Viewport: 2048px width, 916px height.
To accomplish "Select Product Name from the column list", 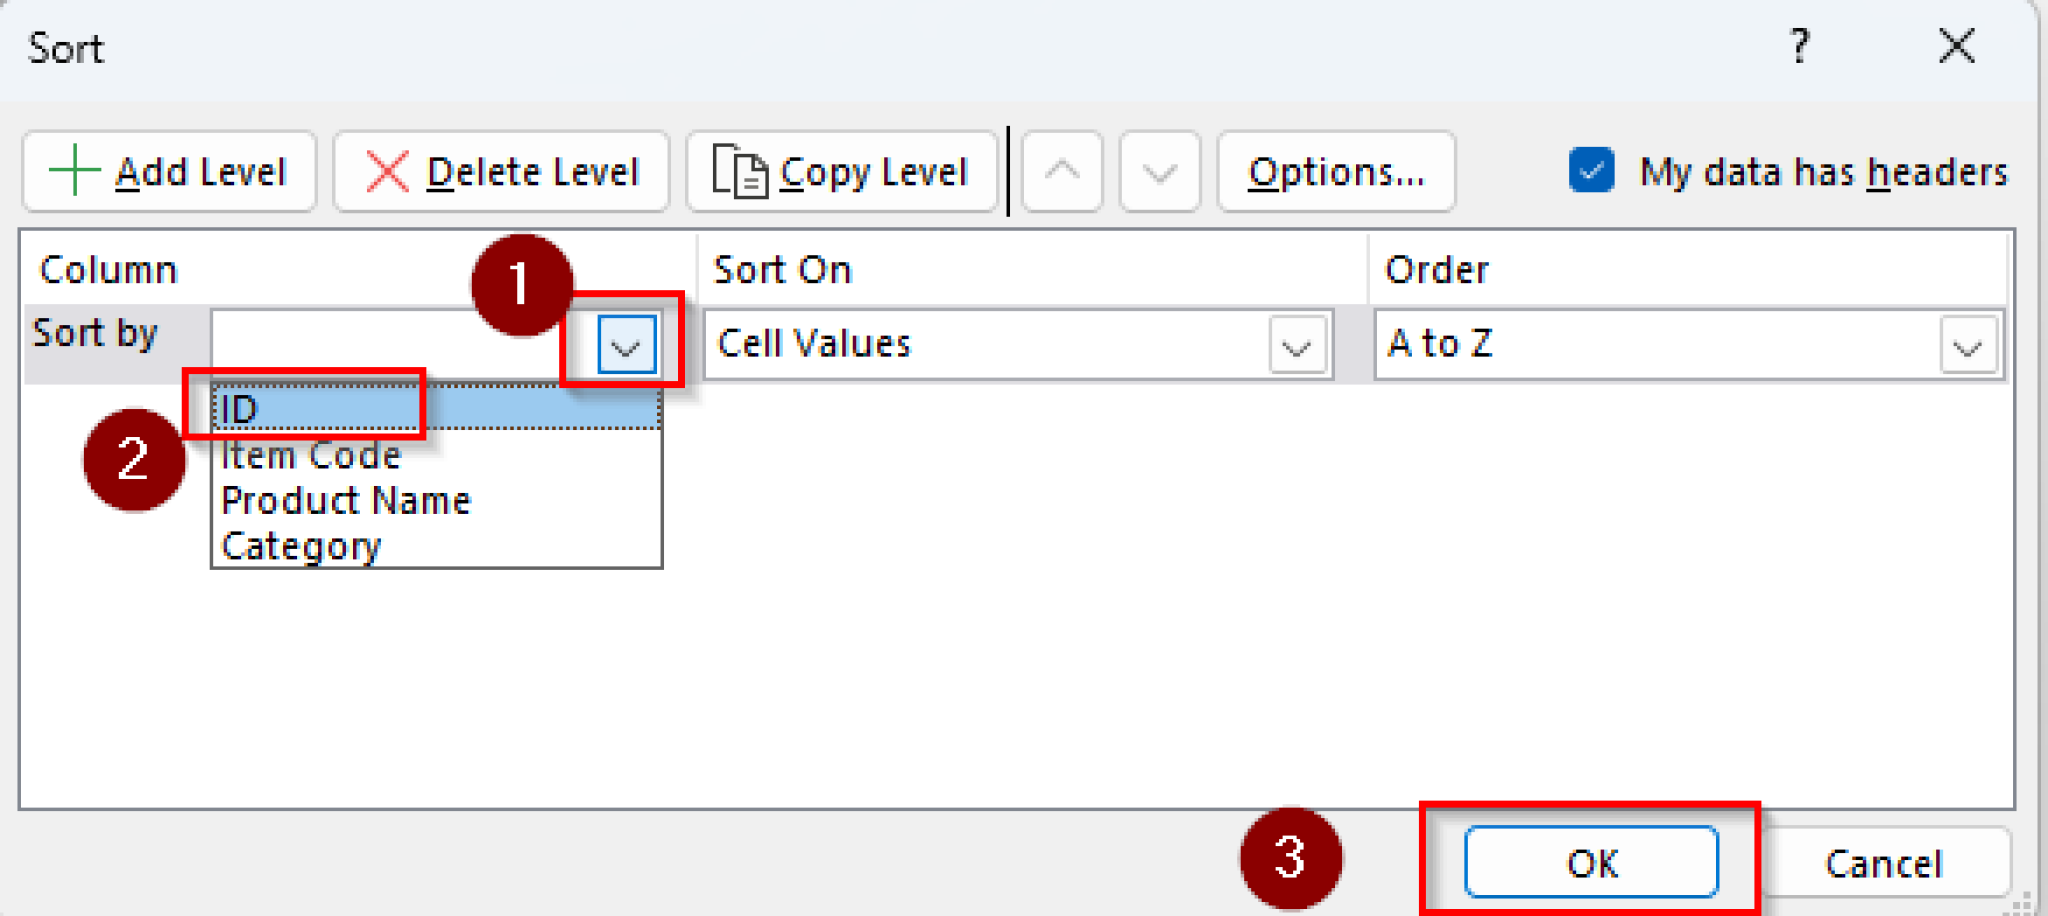I will (346, 499).
